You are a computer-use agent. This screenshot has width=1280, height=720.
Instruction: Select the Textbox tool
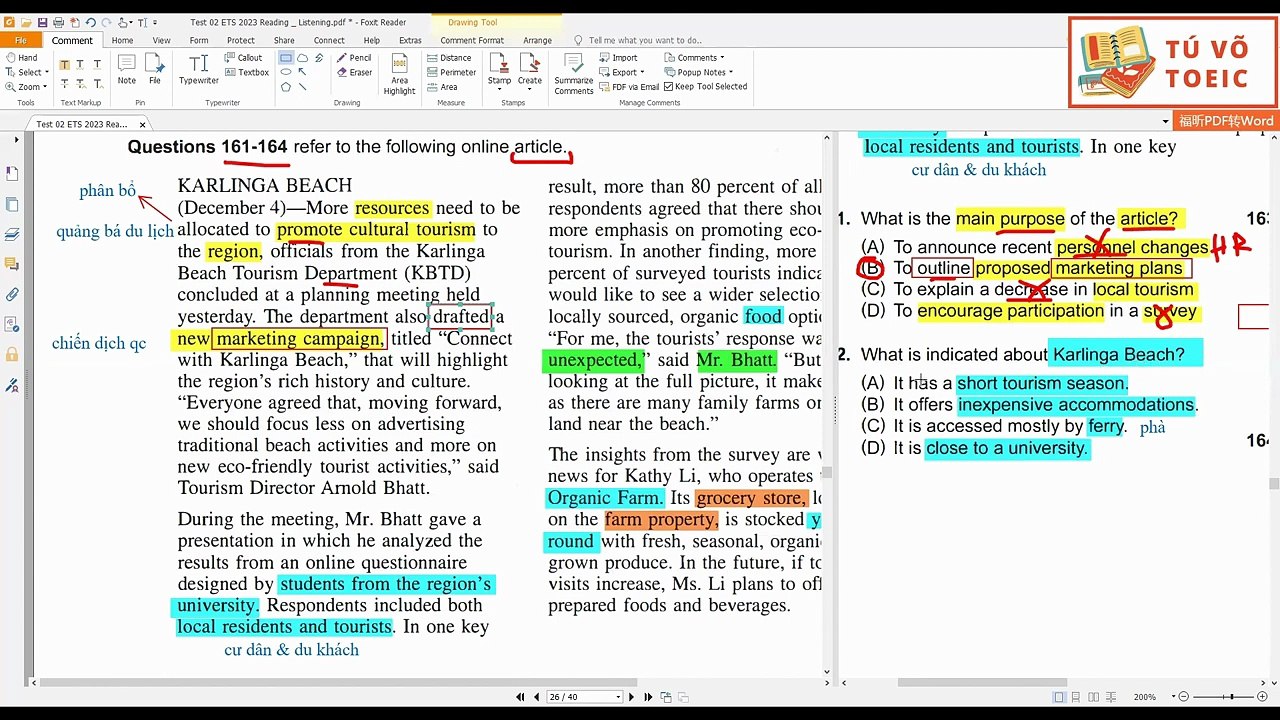(246, 72)
